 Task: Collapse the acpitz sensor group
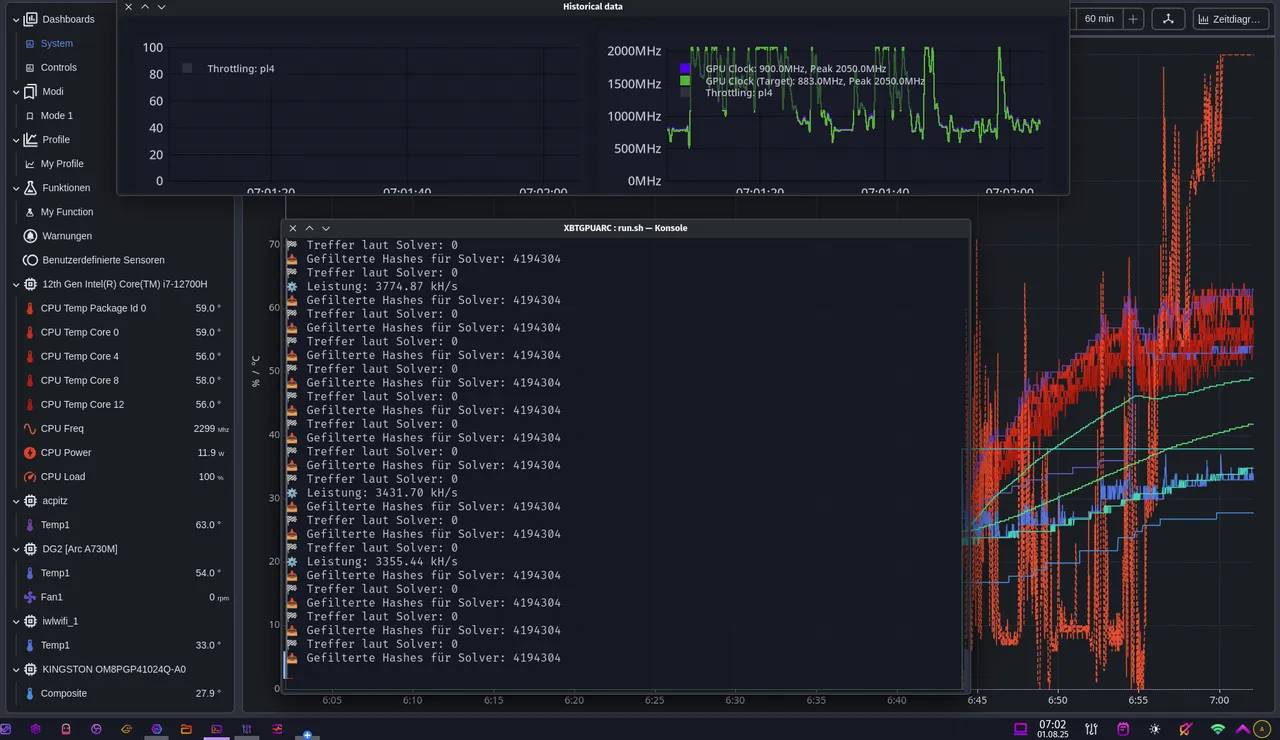pos(15,501)
